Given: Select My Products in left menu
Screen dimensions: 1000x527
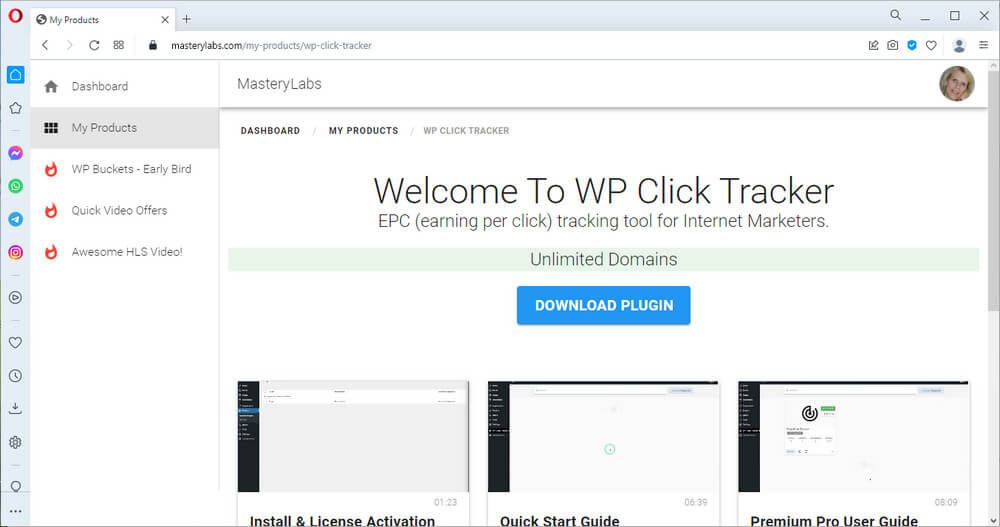Looking at the screenshot, I should (124, 128).
